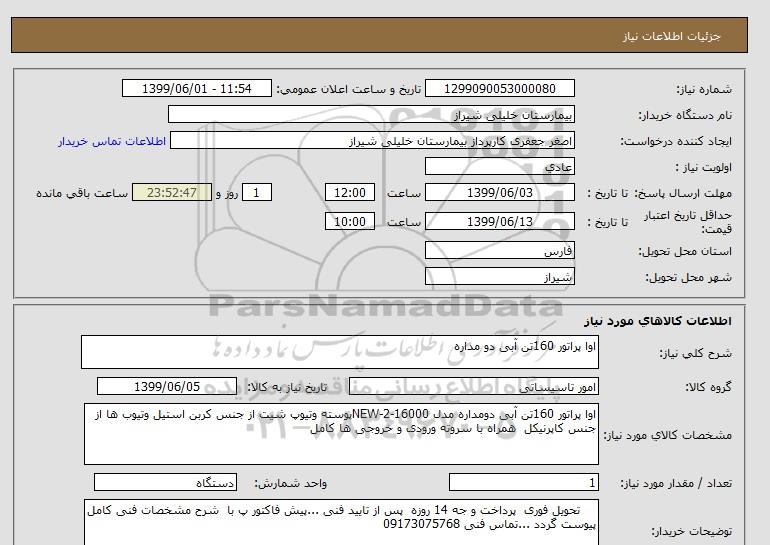Click the label مشخصات کالای مورد نیاز
770x545 pixels.
(667, 435)
